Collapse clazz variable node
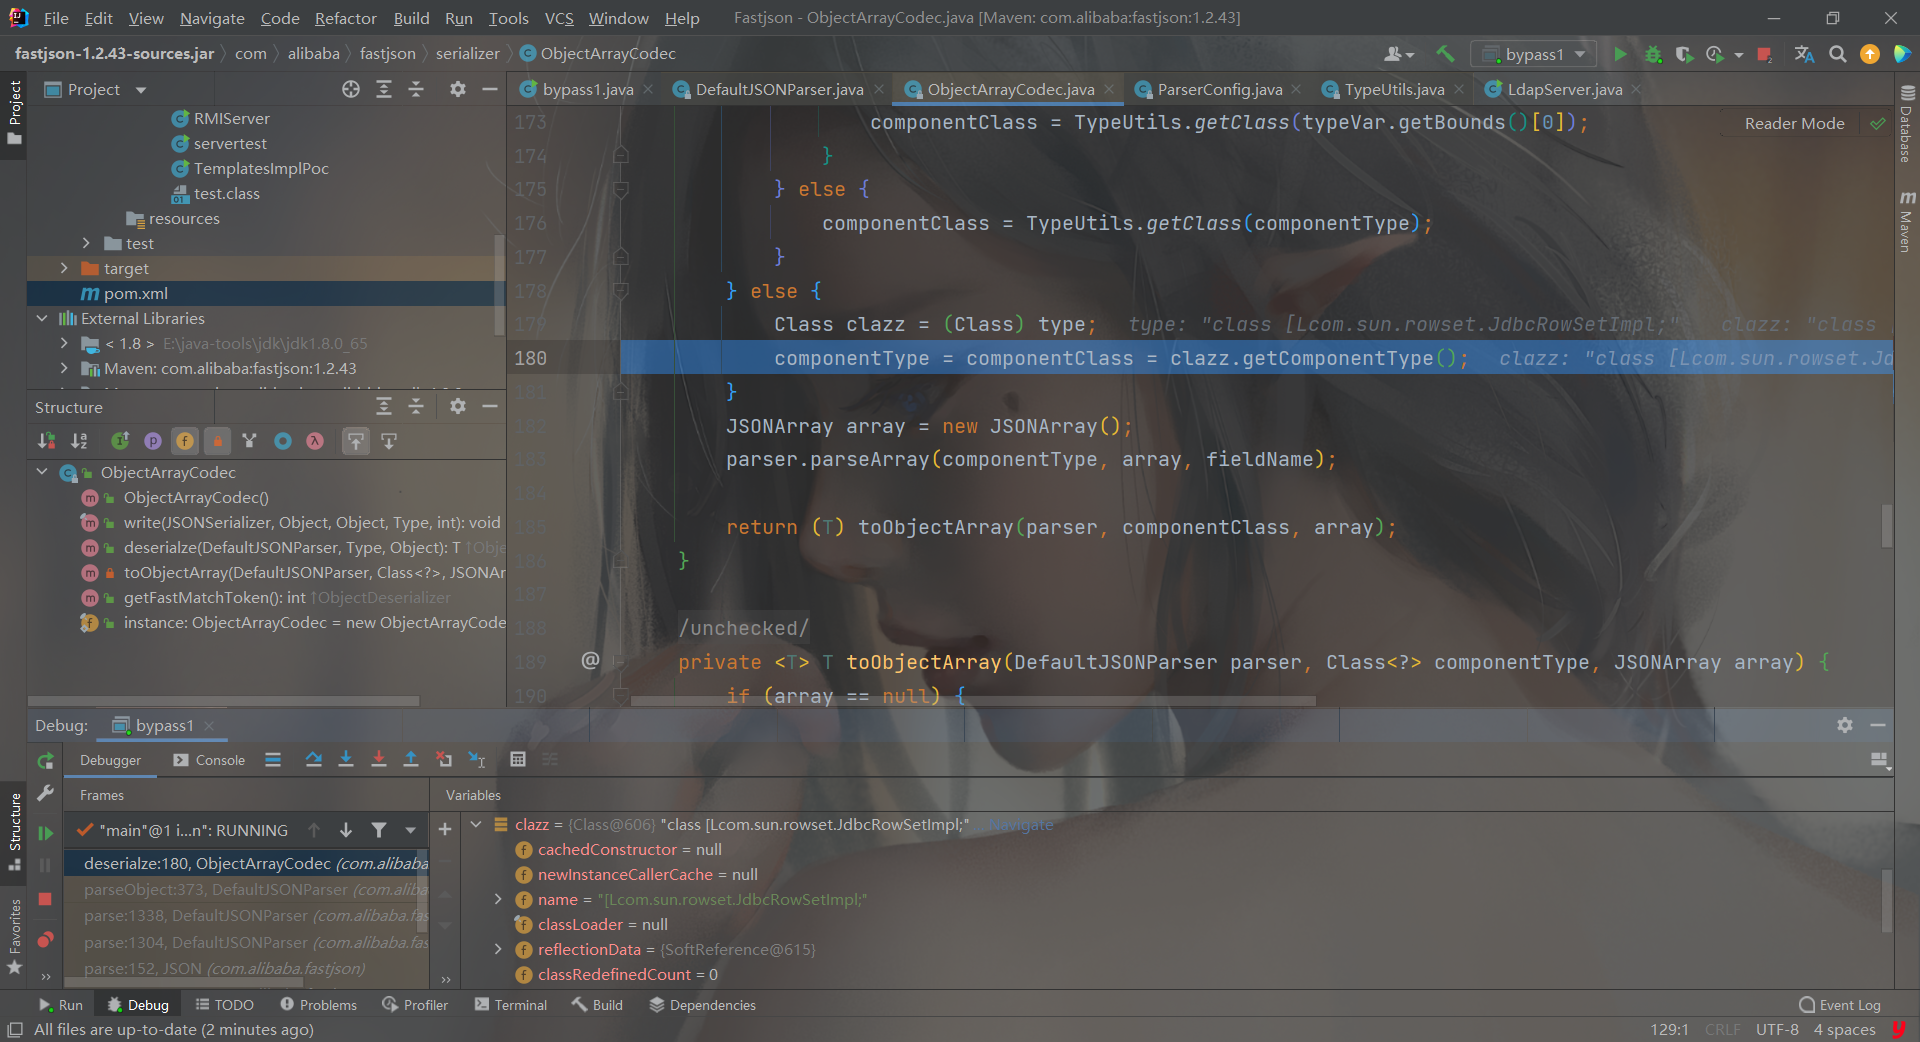 pyautogui.click(x=476, y=824)
